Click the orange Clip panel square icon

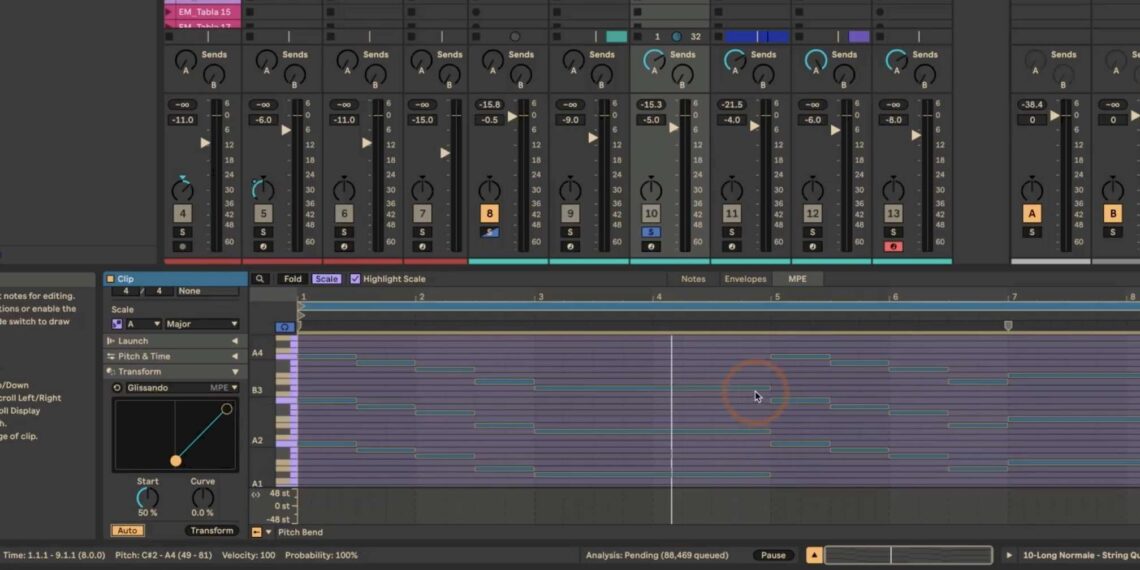click(x=110, y=279)
